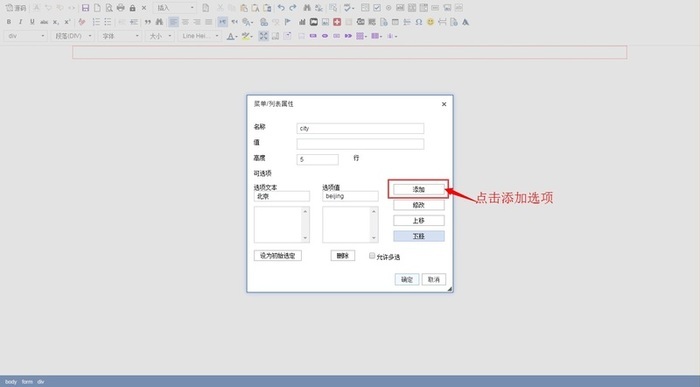The width and height of the screenshot is (700, 387).
Task: Toggle Strikethrough formatting
Action: click(44, 22)
